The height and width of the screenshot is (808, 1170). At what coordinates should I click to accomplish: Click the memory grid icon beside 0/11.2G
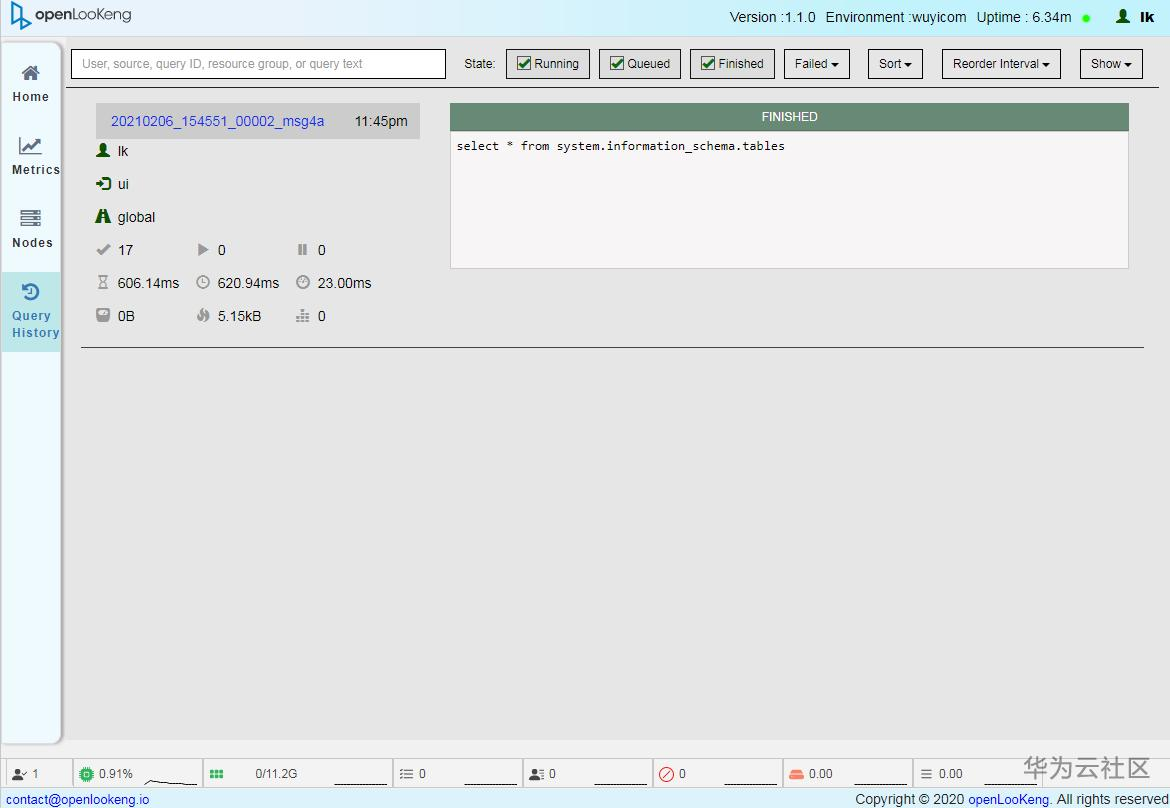click(216, 774)
